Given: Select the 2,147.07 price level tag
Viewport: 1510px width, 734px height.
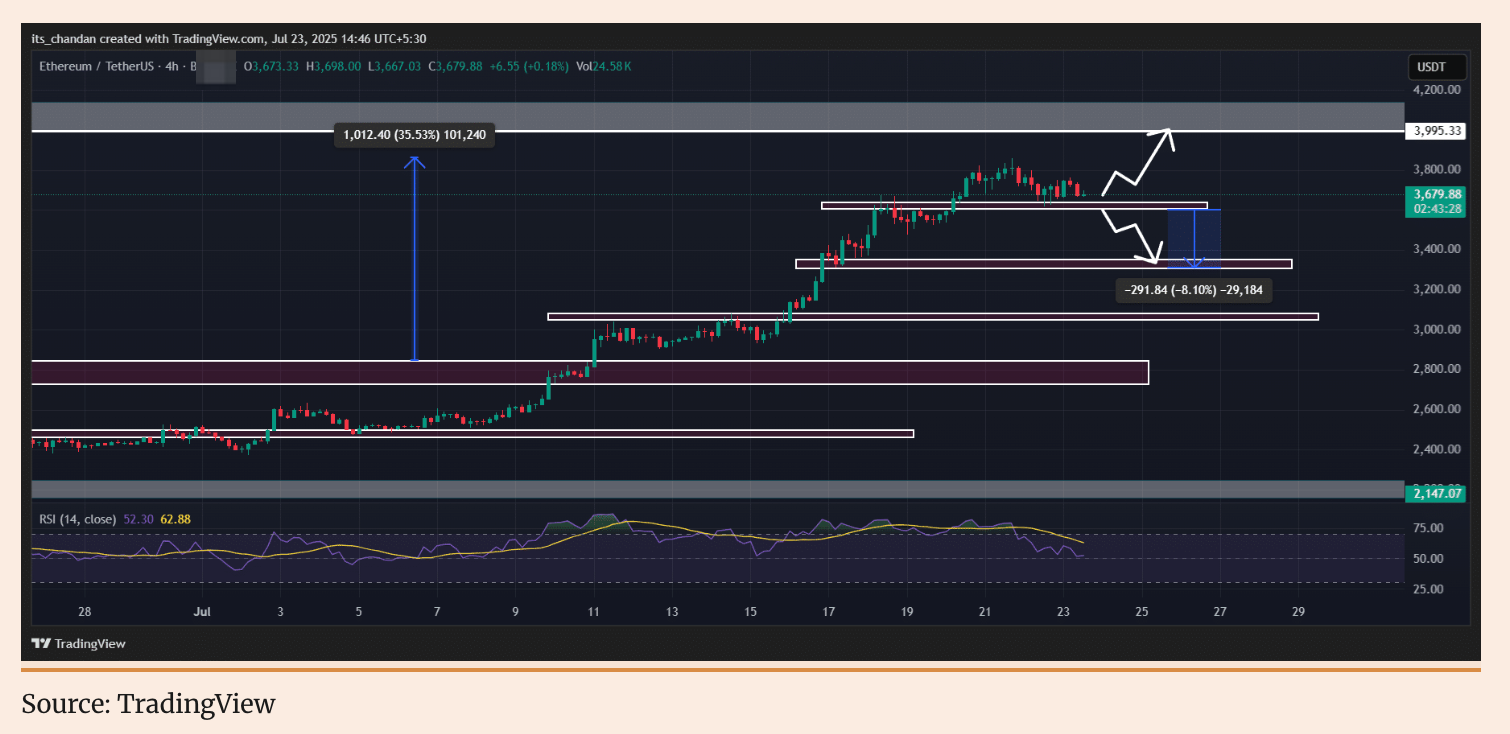Looking at the screenshot, I should 1435,494.
